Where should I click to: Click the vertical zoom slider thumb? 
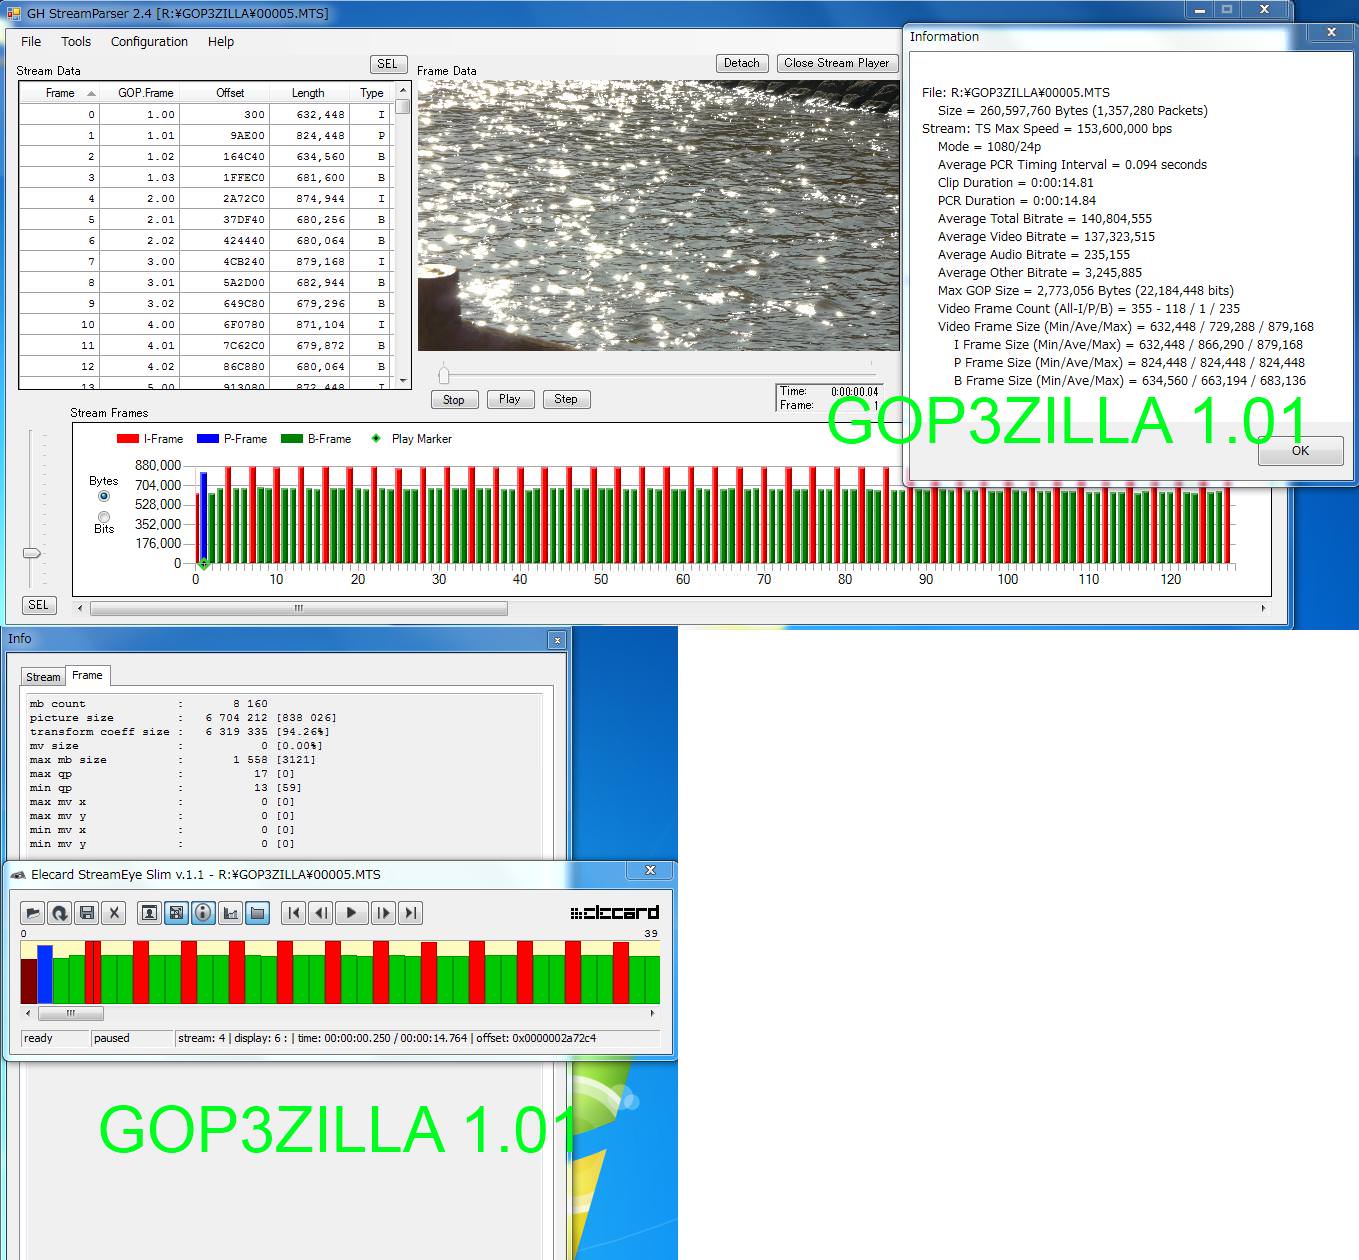tap(32, 553)
